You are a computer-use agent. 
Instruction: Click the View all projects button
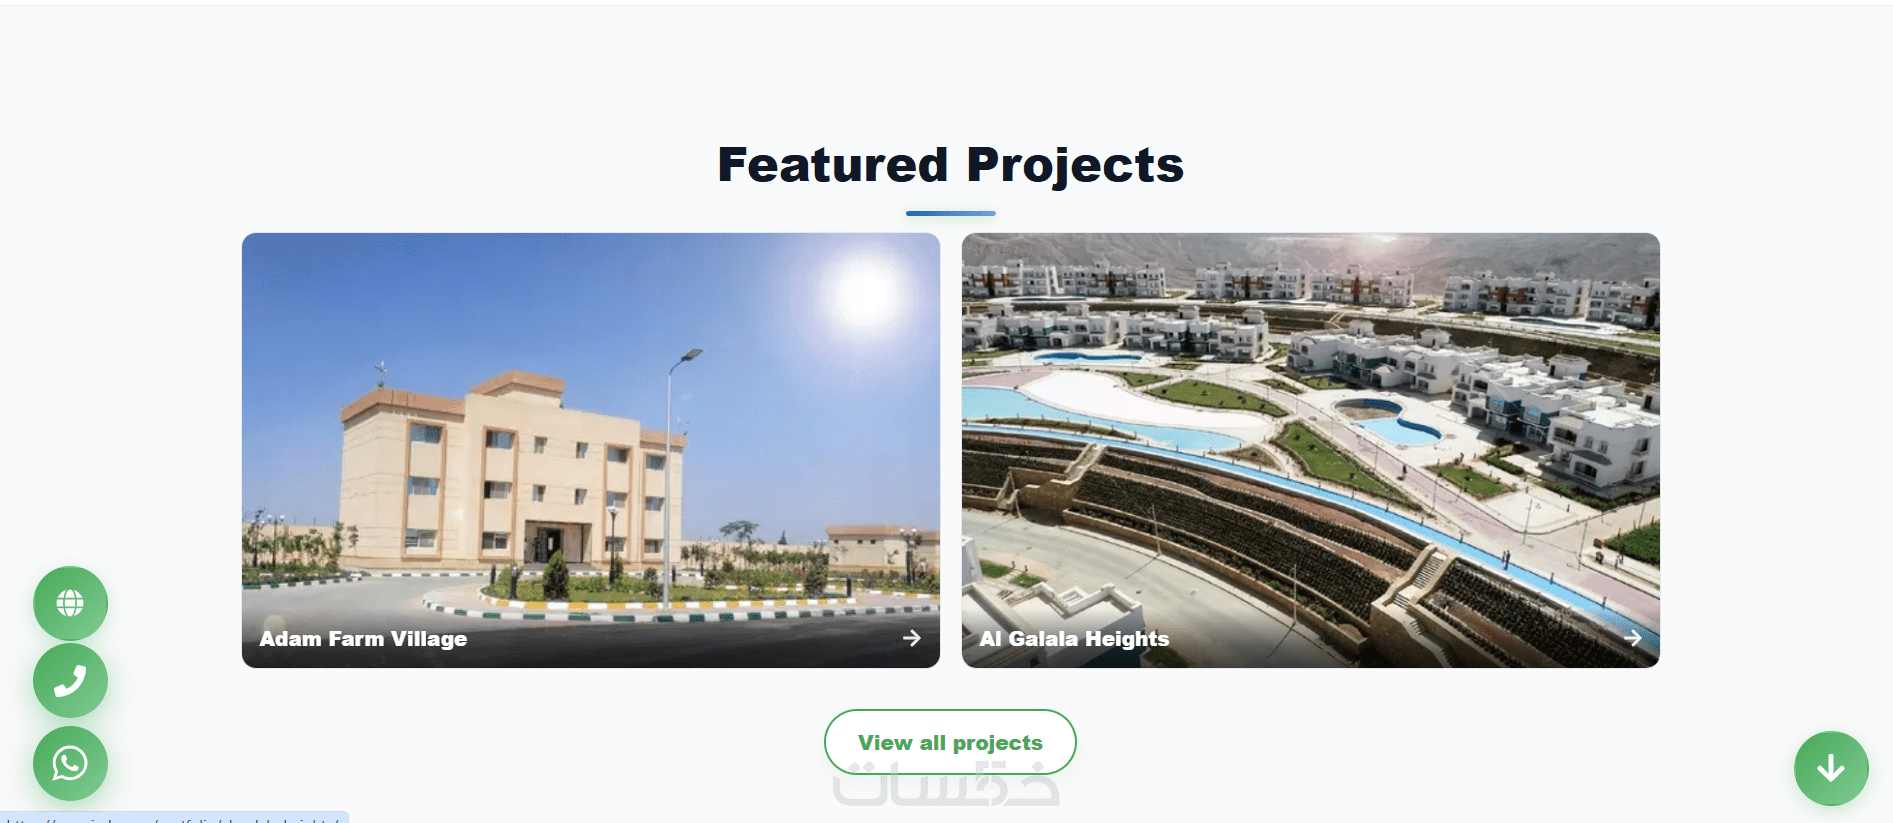coord(950,742)
